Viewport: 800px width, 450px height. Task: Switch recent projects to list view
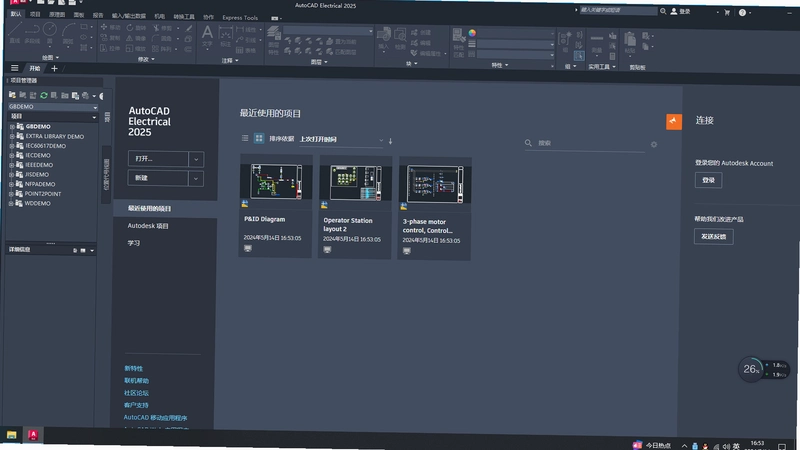pos(245,138)
